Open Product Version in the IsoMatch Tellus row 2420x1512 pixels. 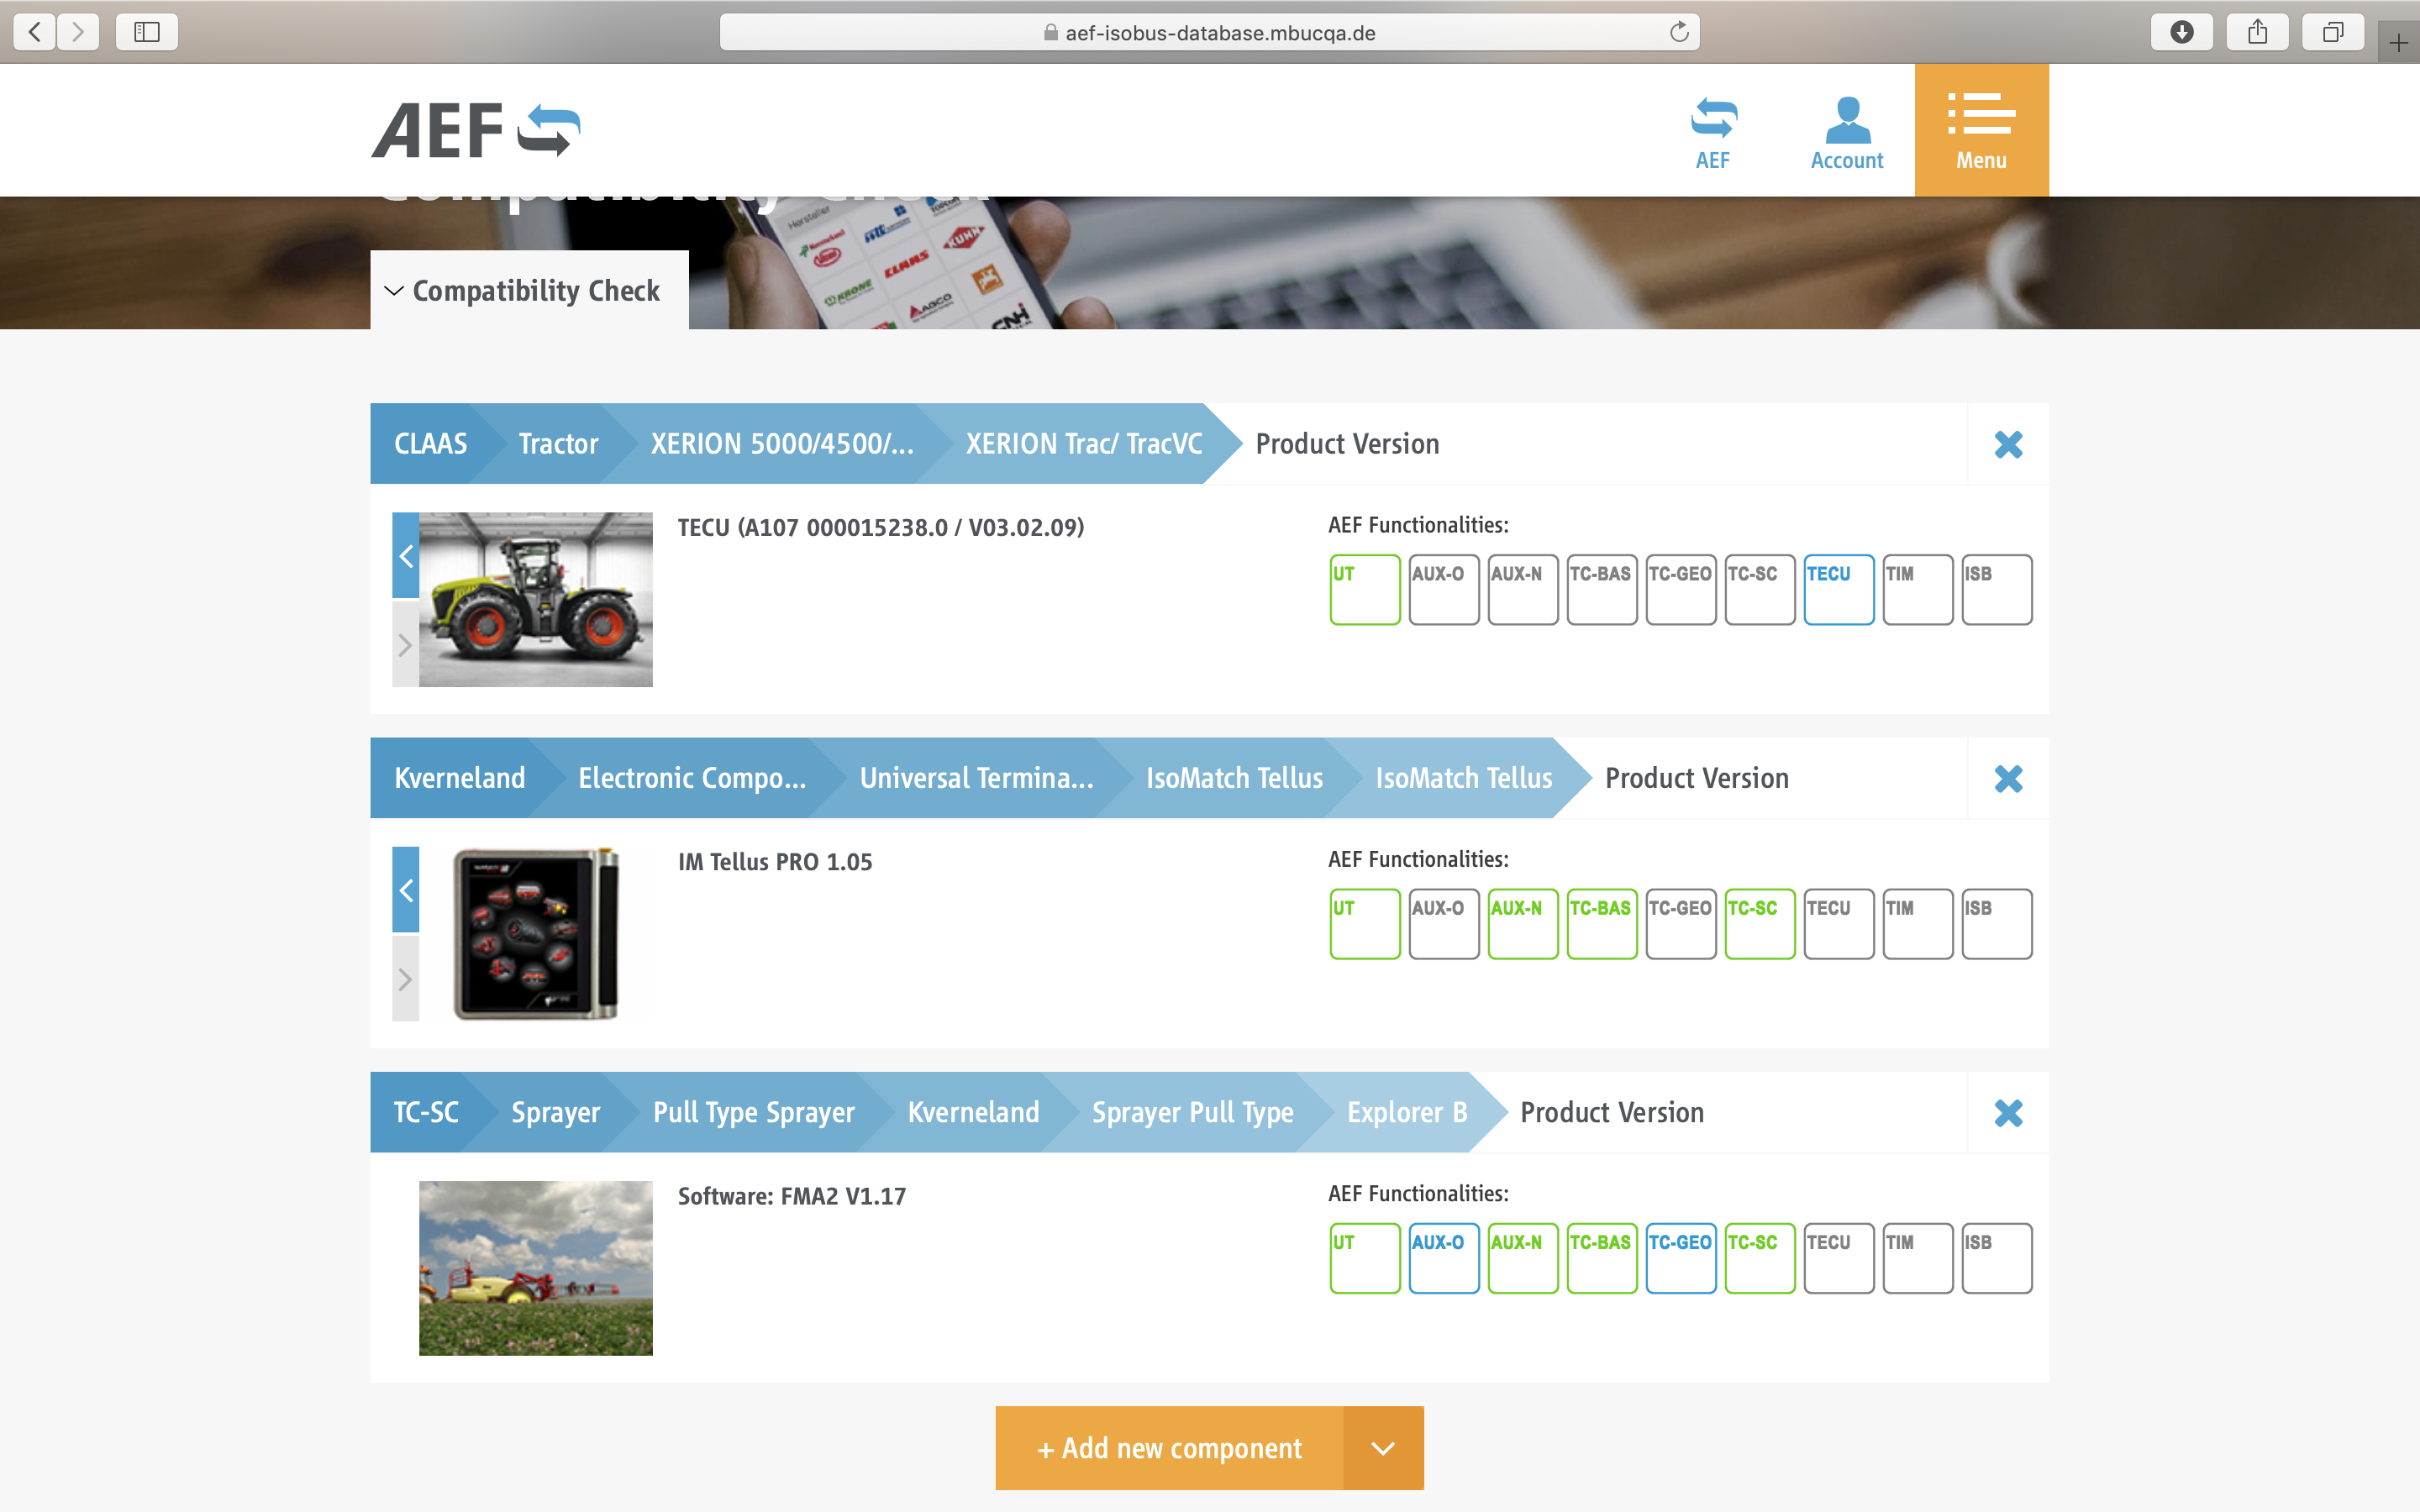[1697, 778]
